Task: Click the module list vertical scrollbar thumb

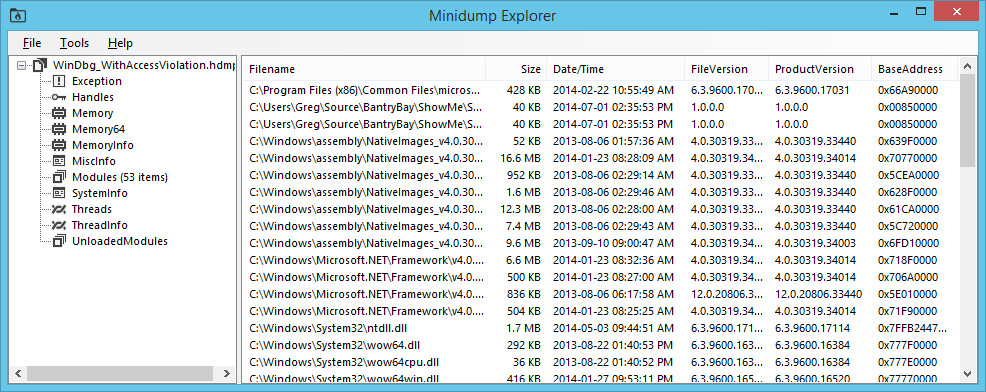Action: tap(969, 121)
